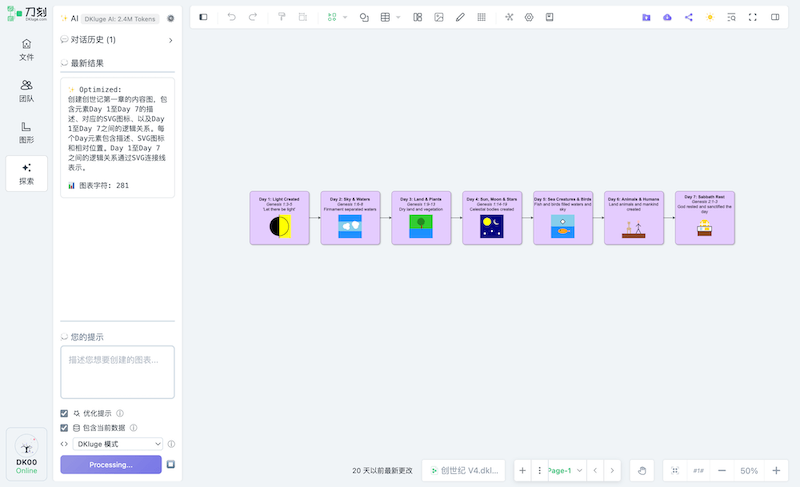Click the share icon in the top toolbar

click(688, 17)
